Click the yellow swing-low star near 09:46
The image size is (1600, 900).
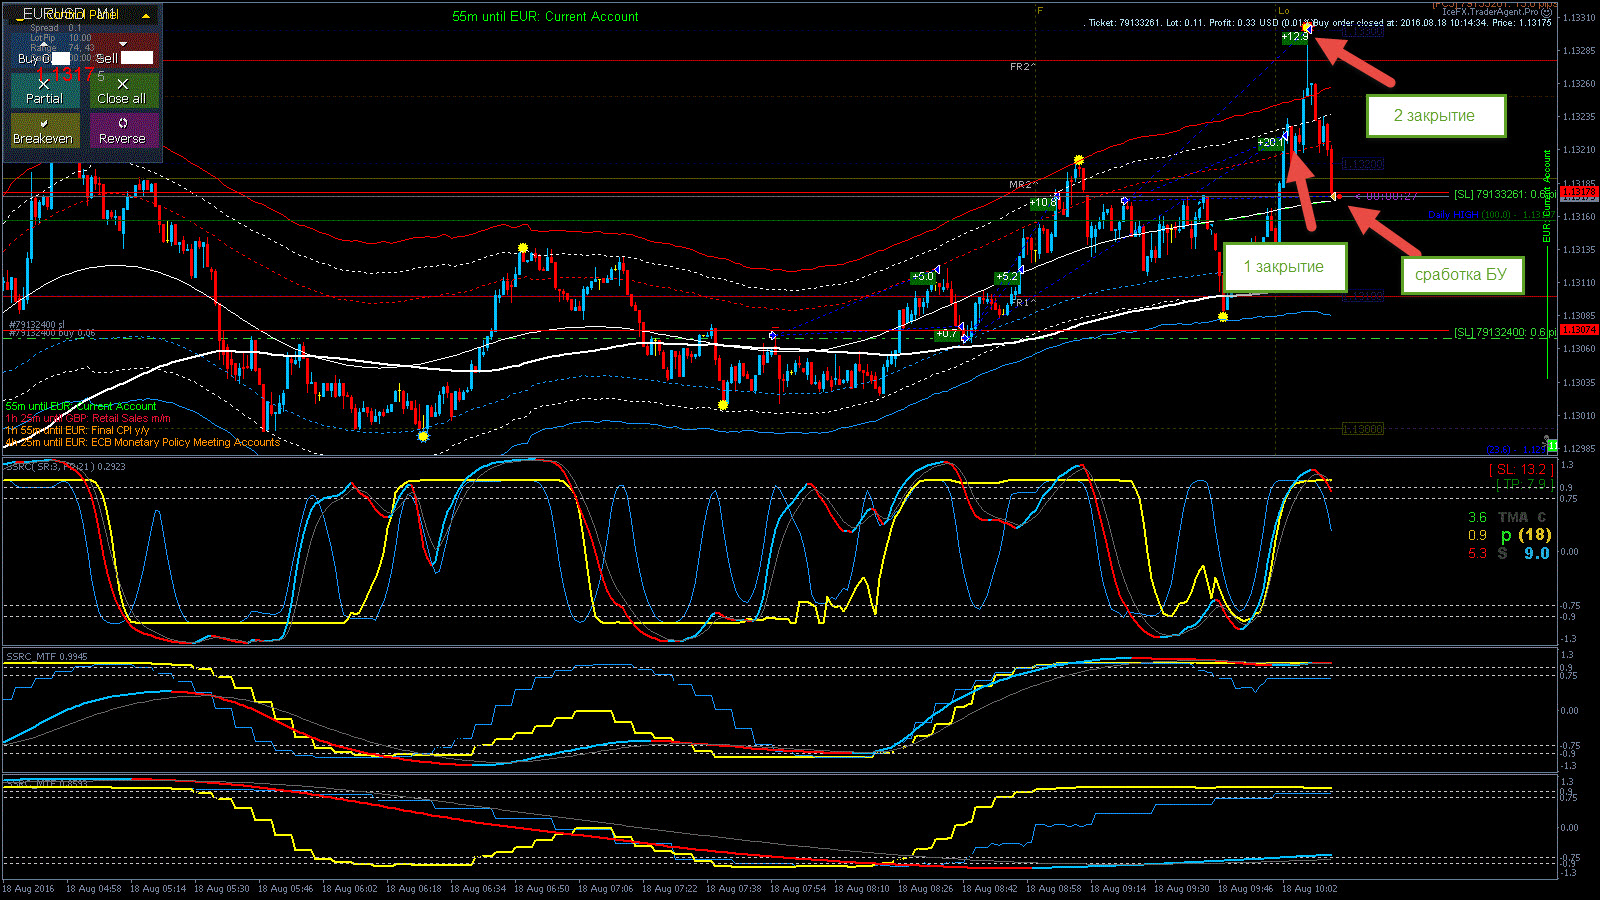click(x=1223, y=317)
